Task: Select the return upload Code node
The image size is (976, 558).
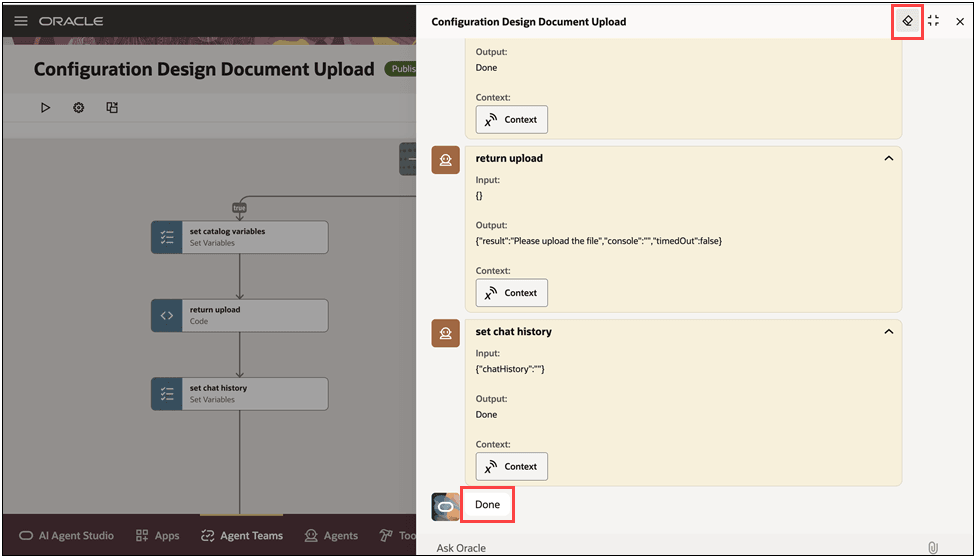Action: pos(240,316)
